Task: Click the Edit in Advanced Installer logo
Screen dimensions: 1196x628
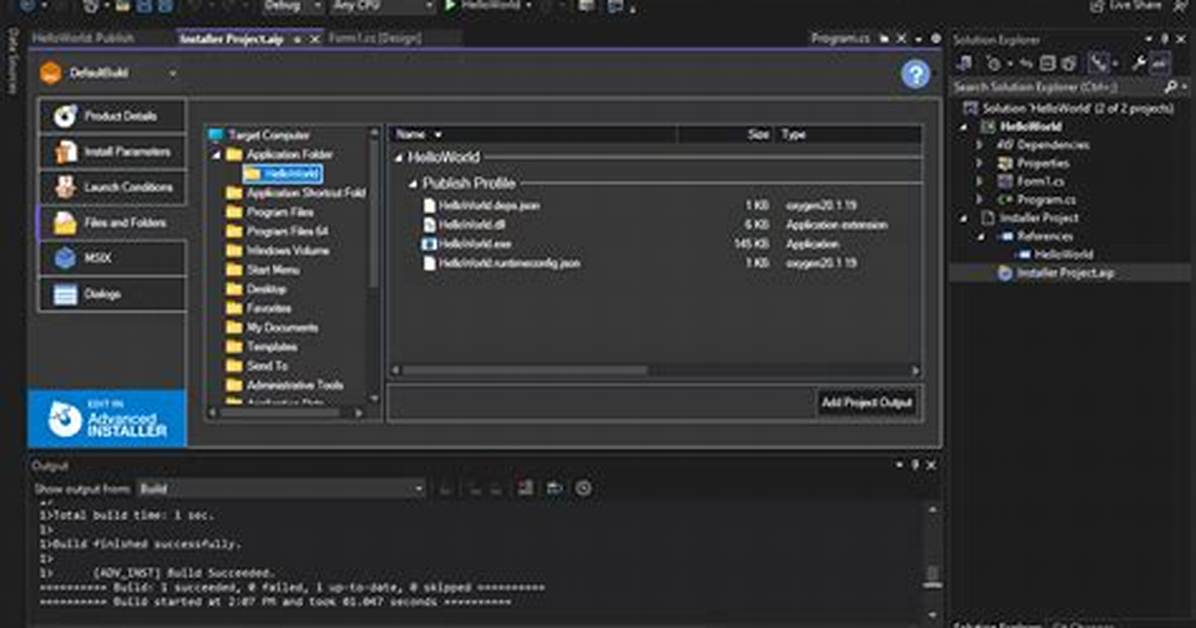Action: point(107,418)
